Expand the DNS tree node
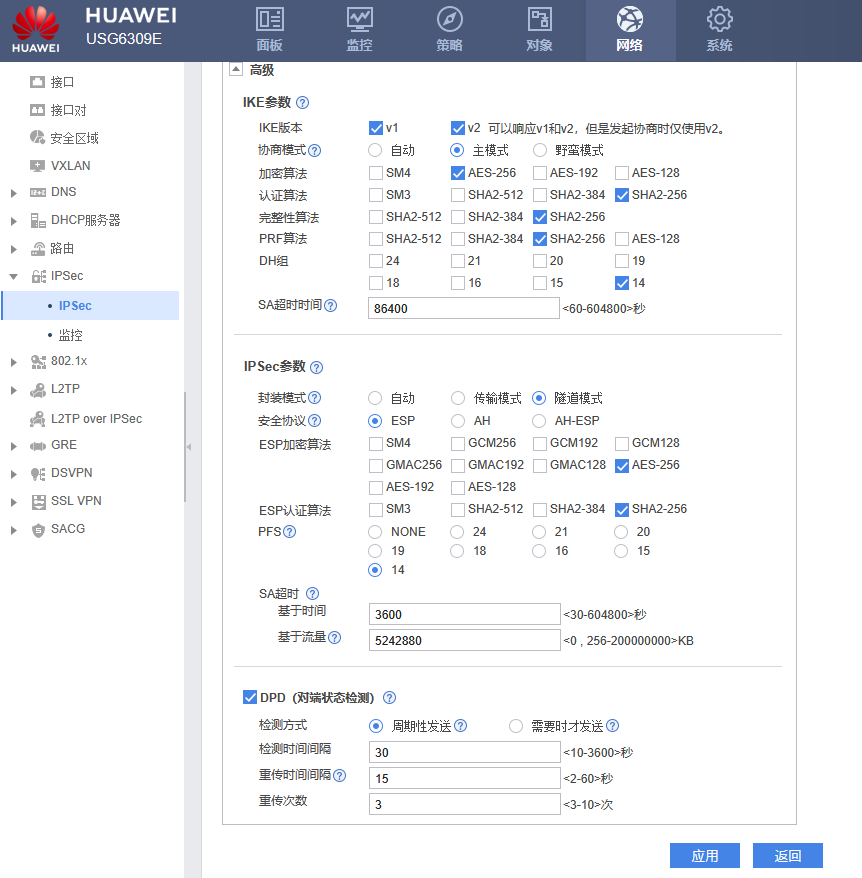862x878 pixels. [14, 192]
